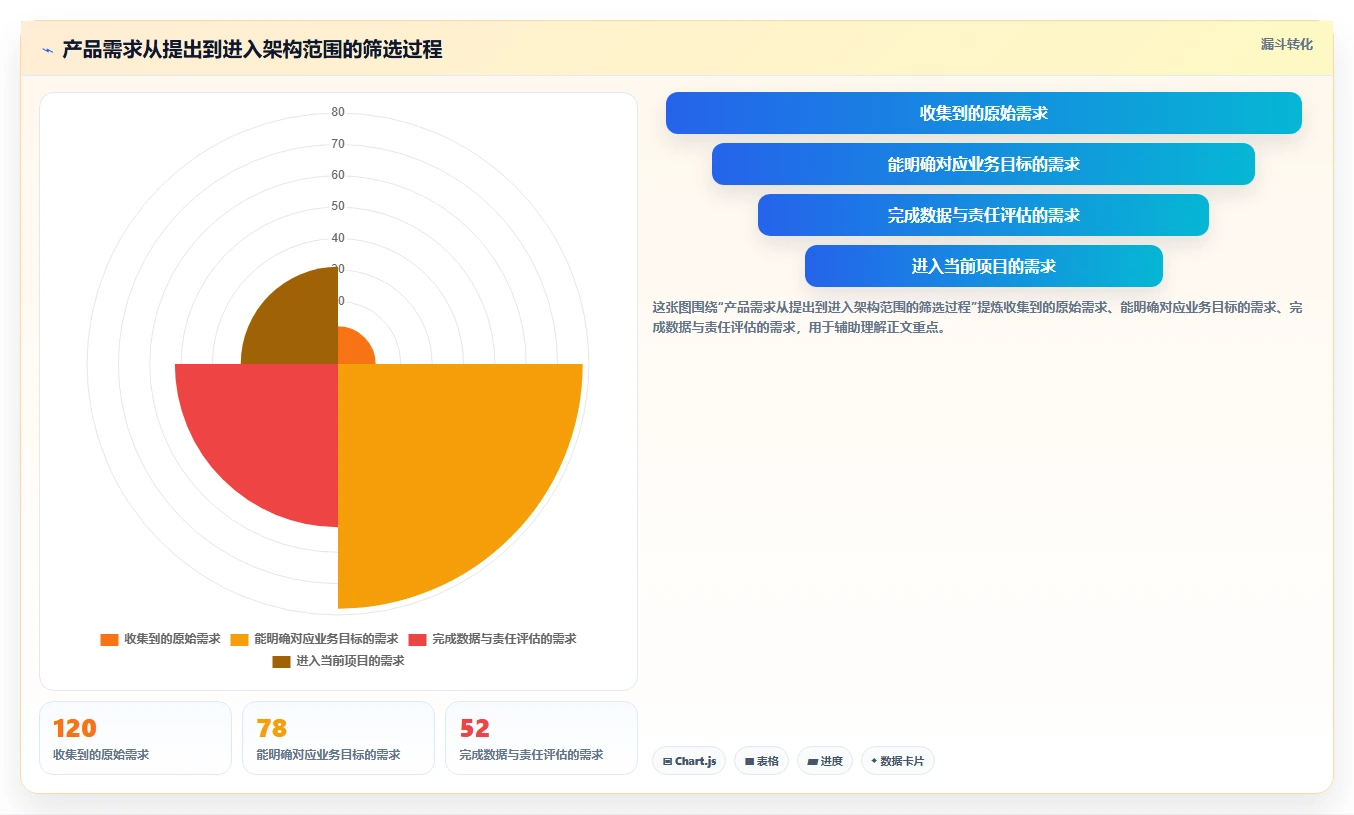Select the 收集到的原始需求 funnel bar

[984, 113]
